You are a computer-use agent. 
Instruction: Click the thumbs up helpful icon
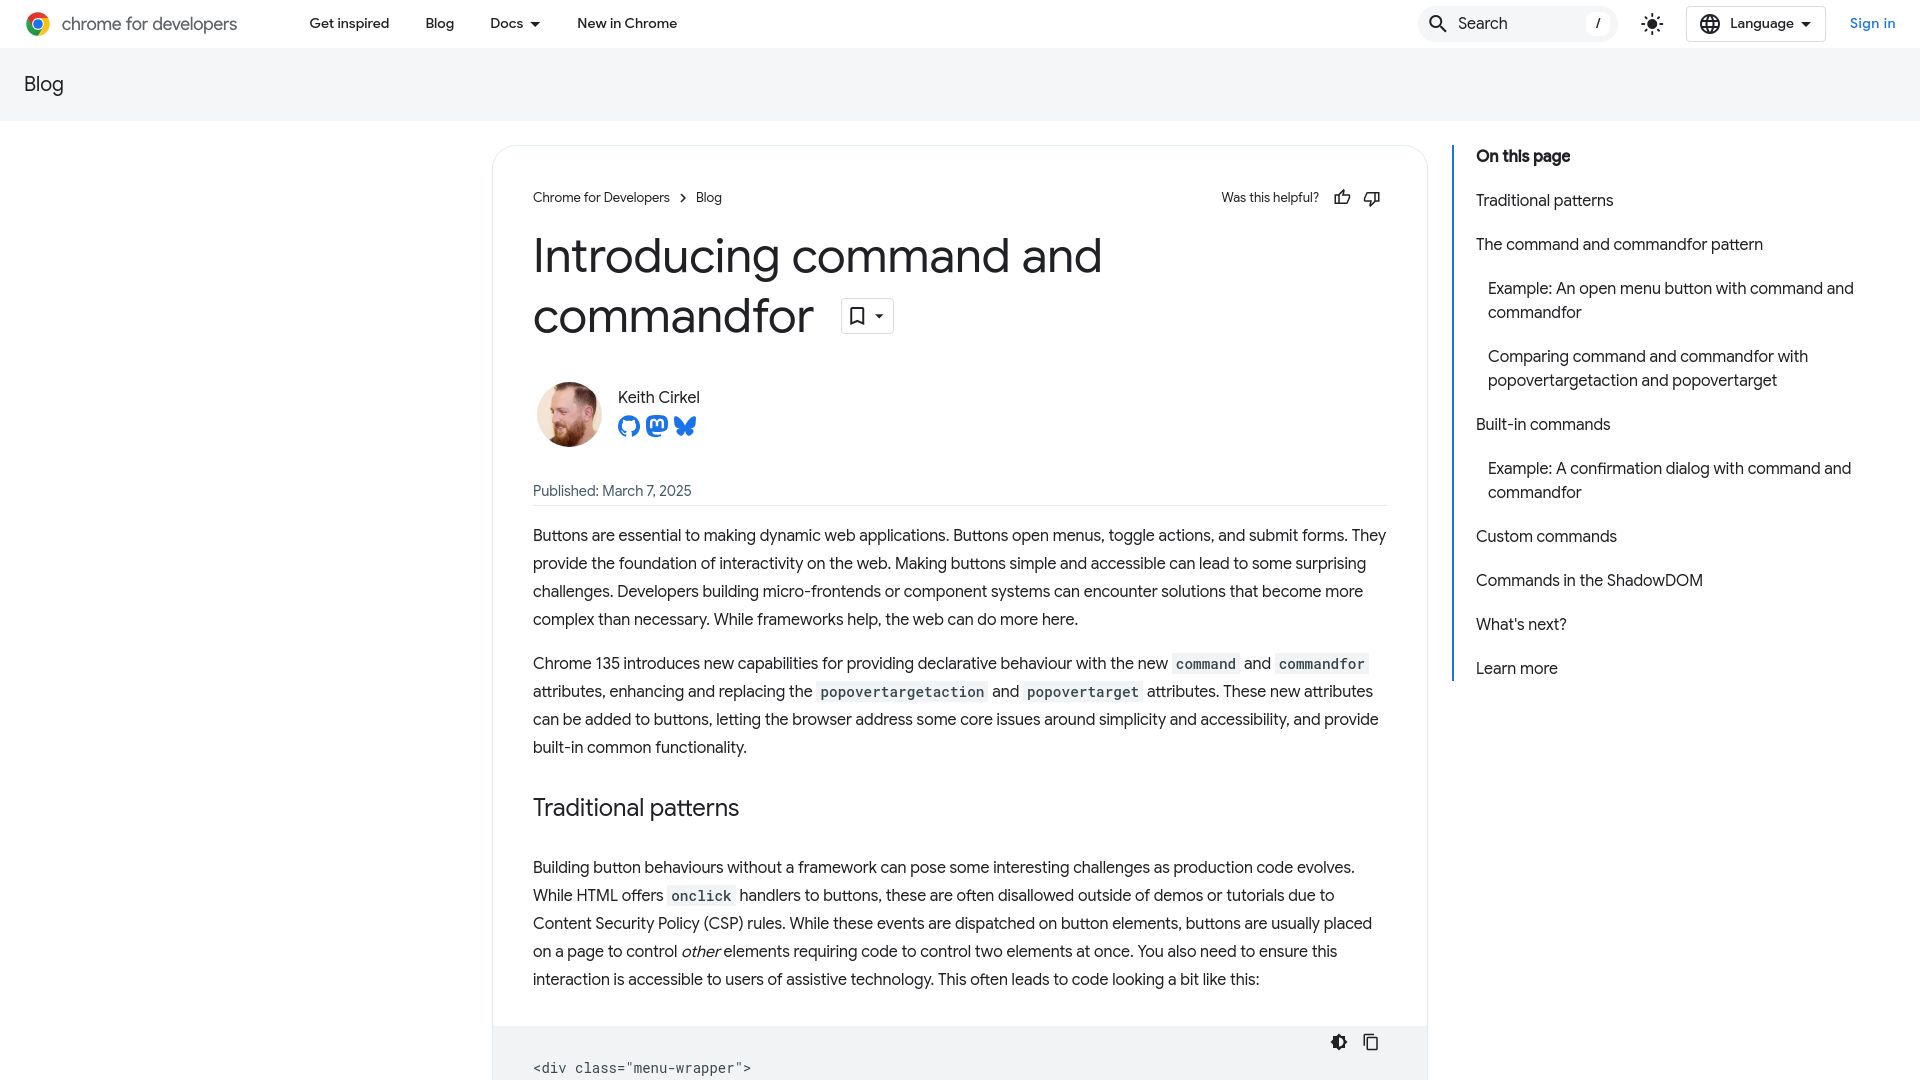coord(1342,198)
